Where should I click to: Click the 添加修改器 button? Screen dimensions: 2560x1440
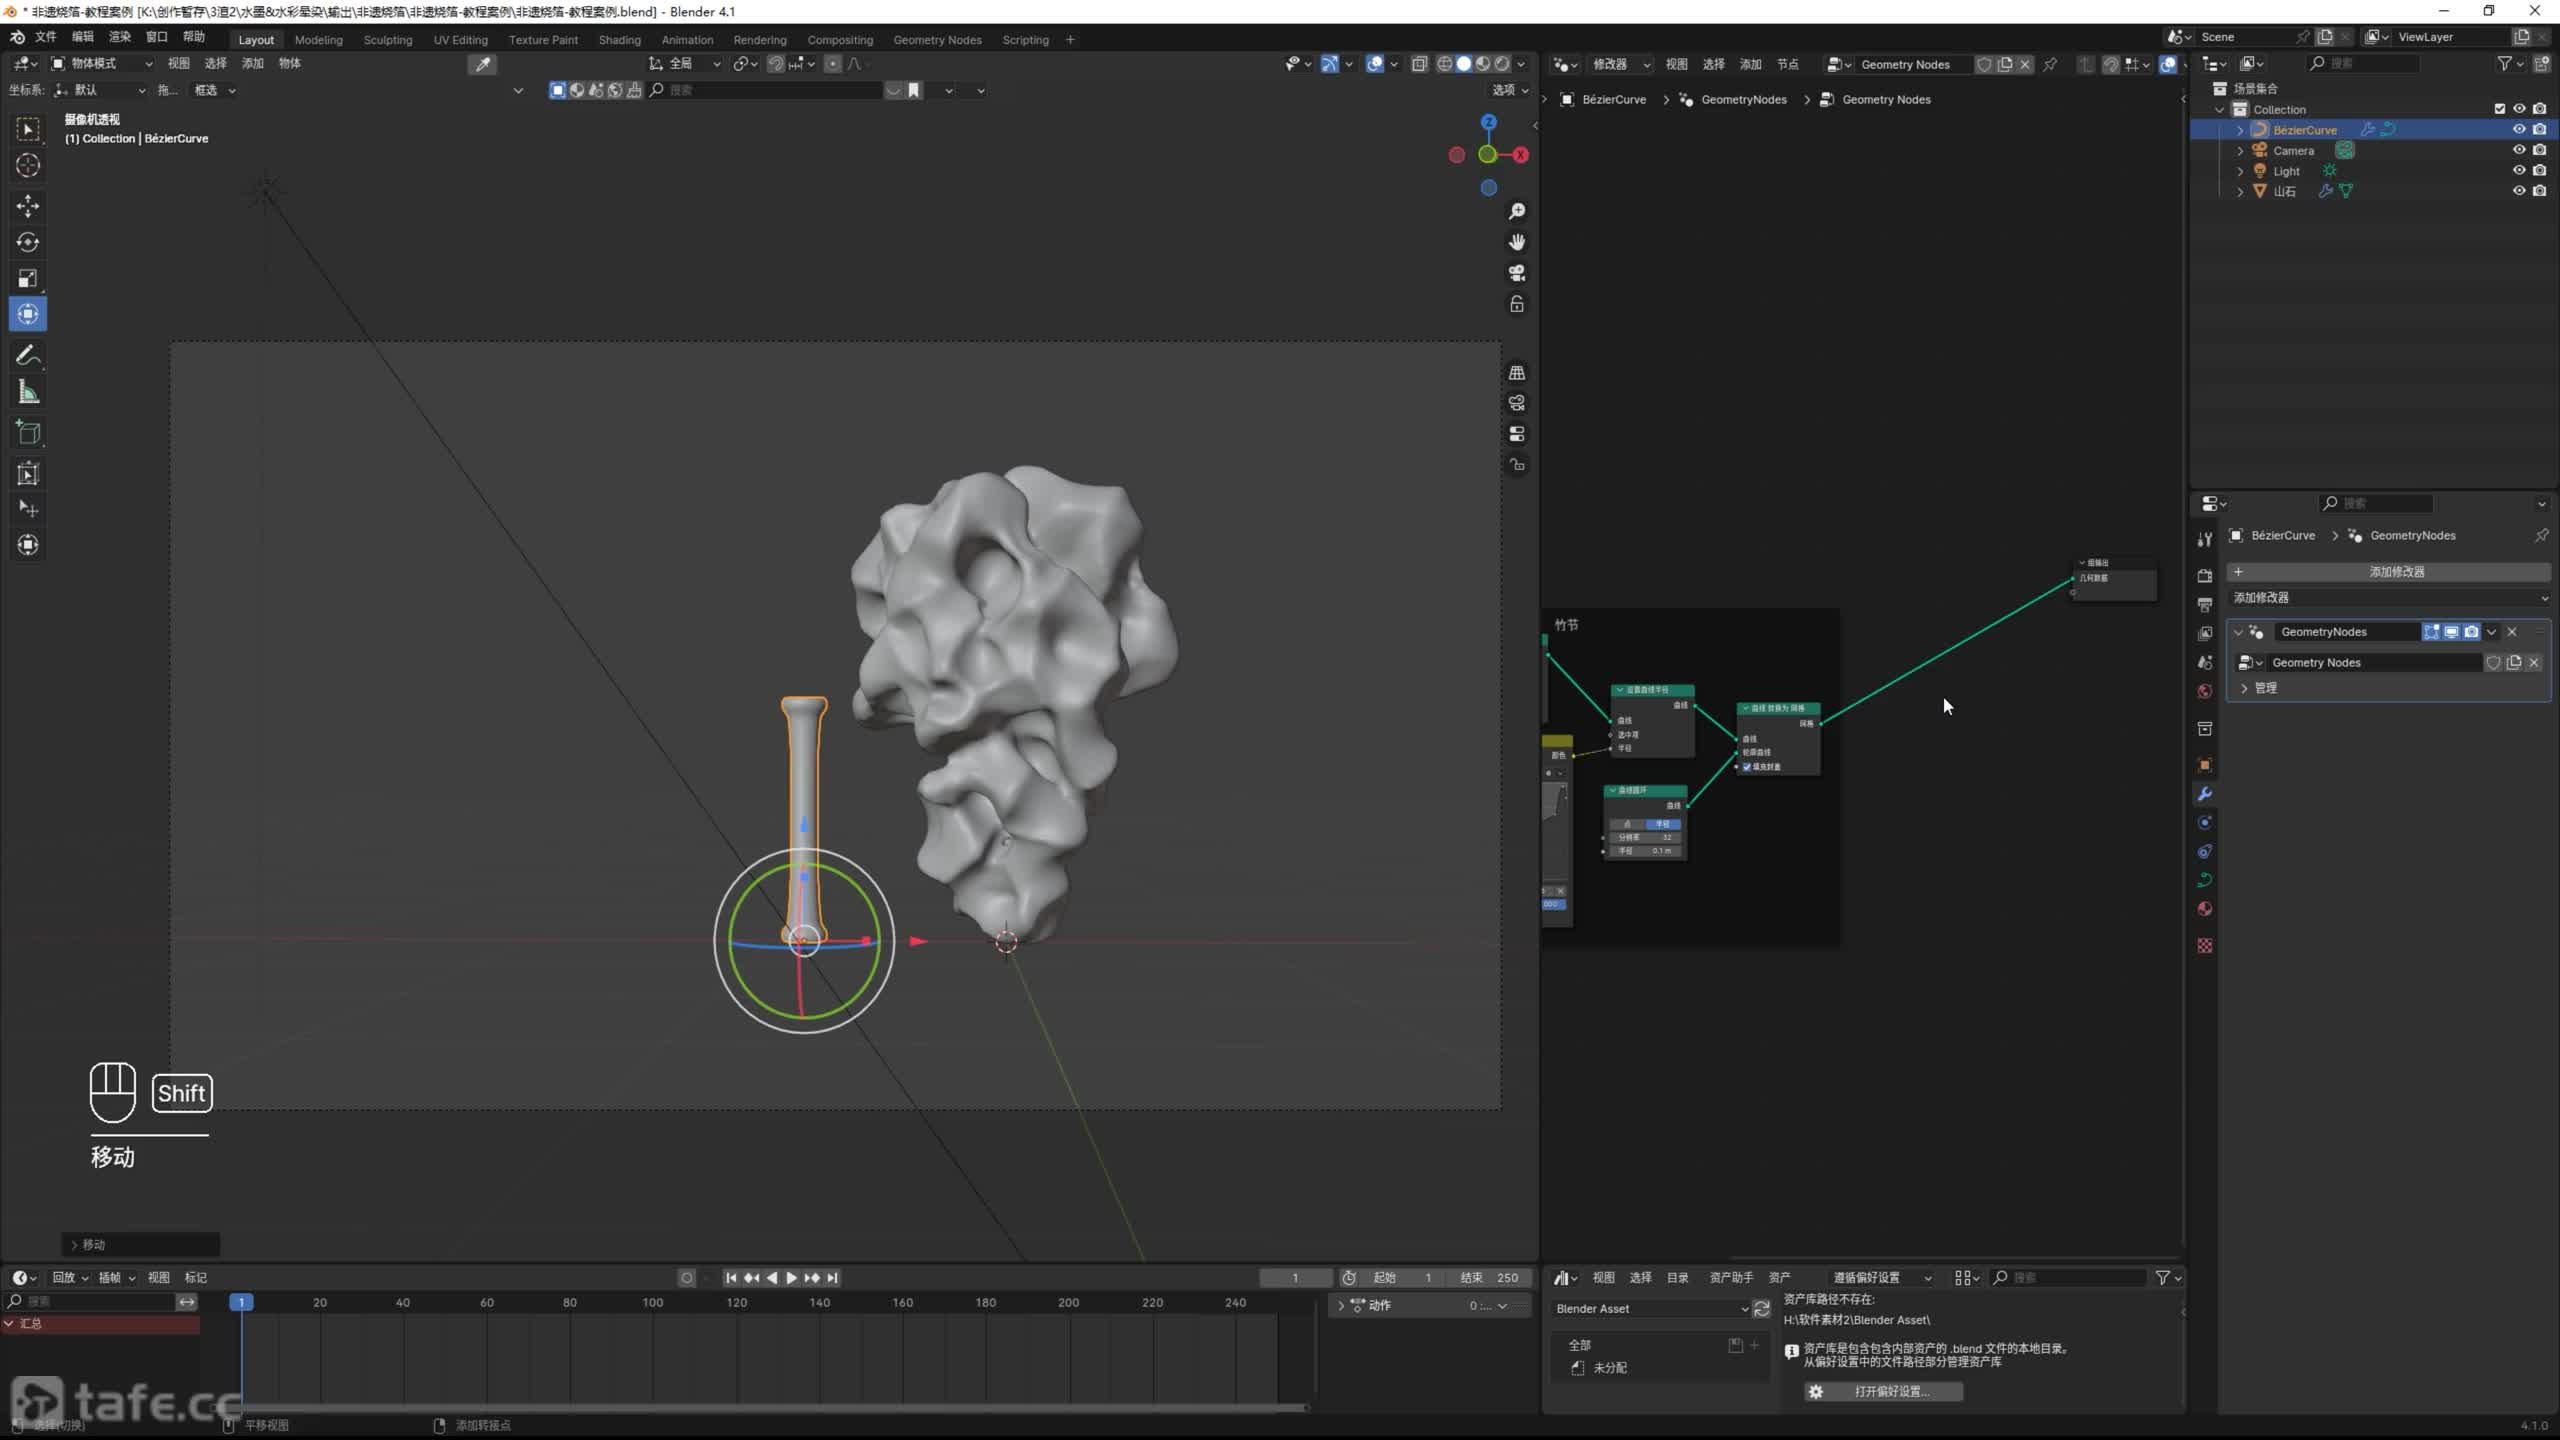[2395, 572]
